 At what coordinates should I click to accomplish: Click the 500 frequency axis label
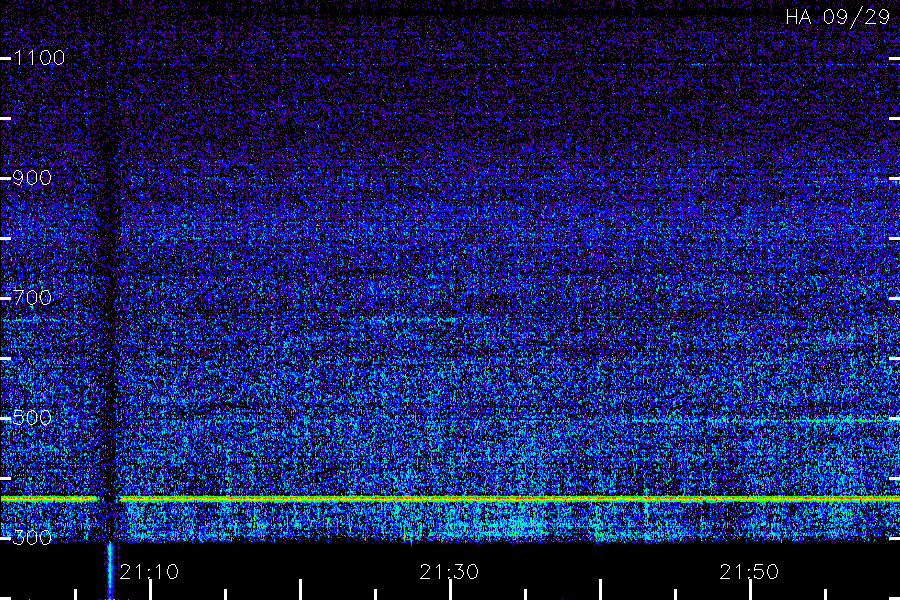[x=32, y=418]
